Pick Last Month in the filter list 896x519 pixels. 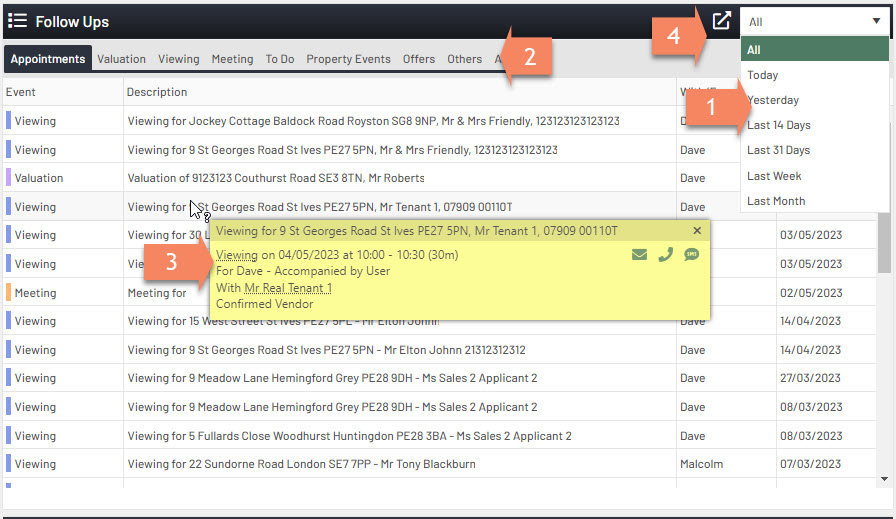(776, 201)
